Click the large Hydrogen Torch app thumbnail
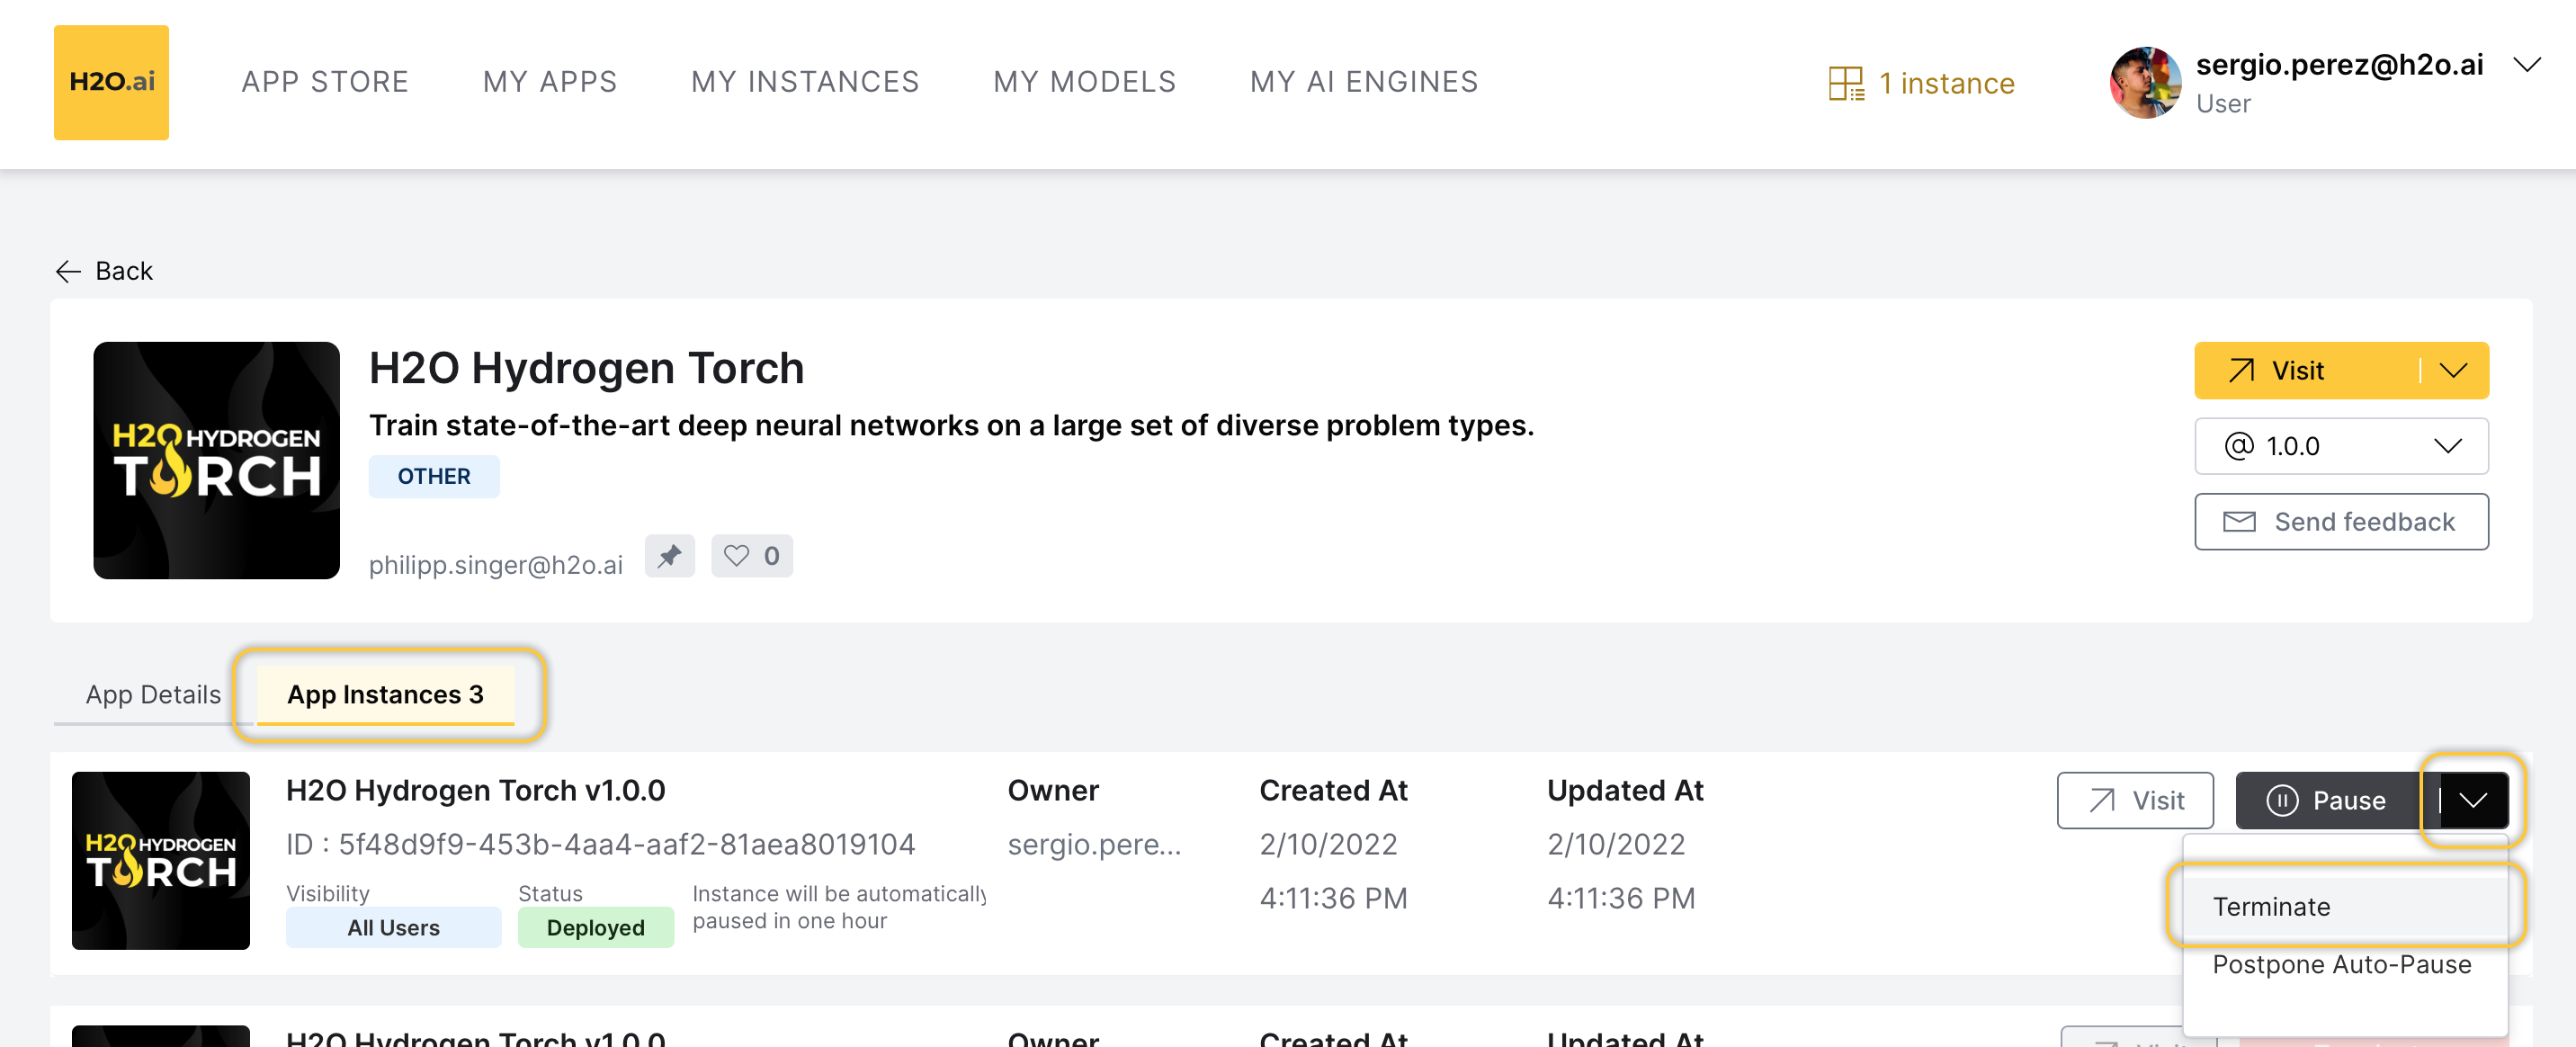This screenshot has height=1047, width=2576. [216, 460]
